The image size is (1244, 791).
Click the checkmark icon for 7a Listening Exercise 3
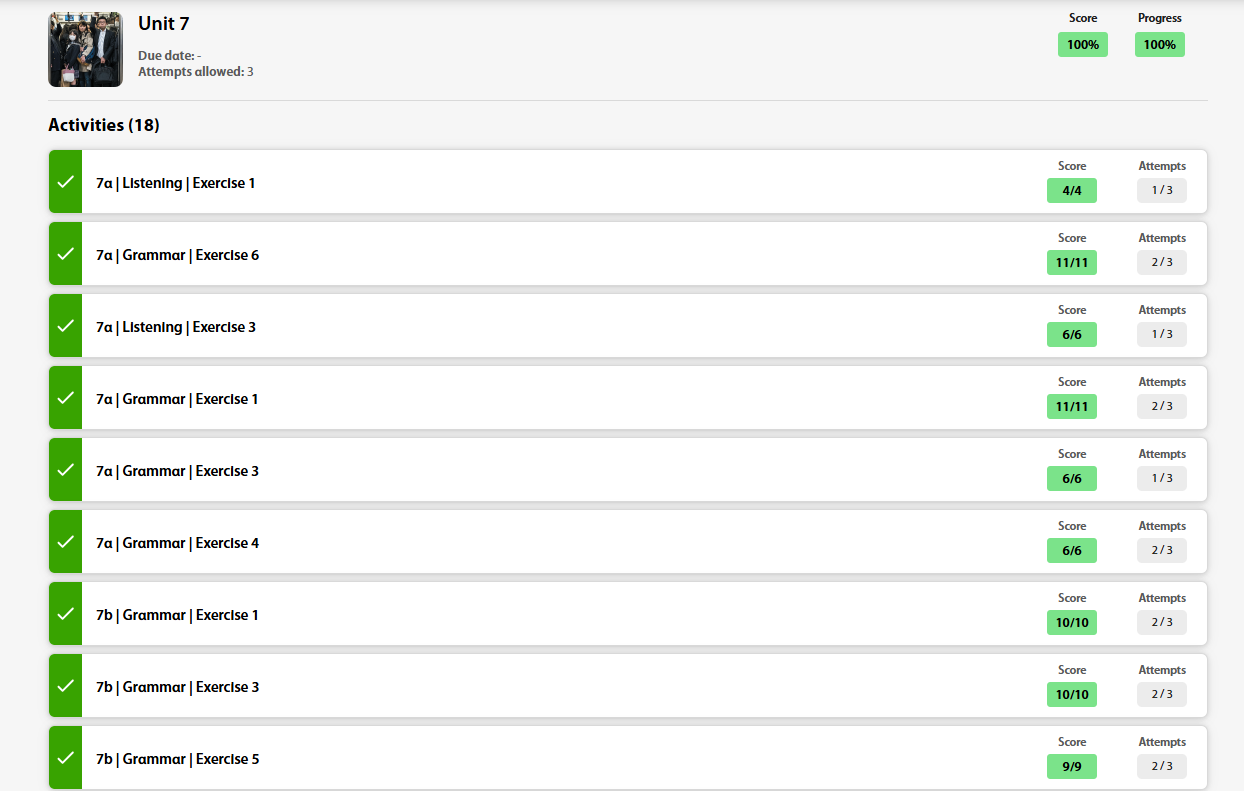pyautogui.click(x=65, y=326)
